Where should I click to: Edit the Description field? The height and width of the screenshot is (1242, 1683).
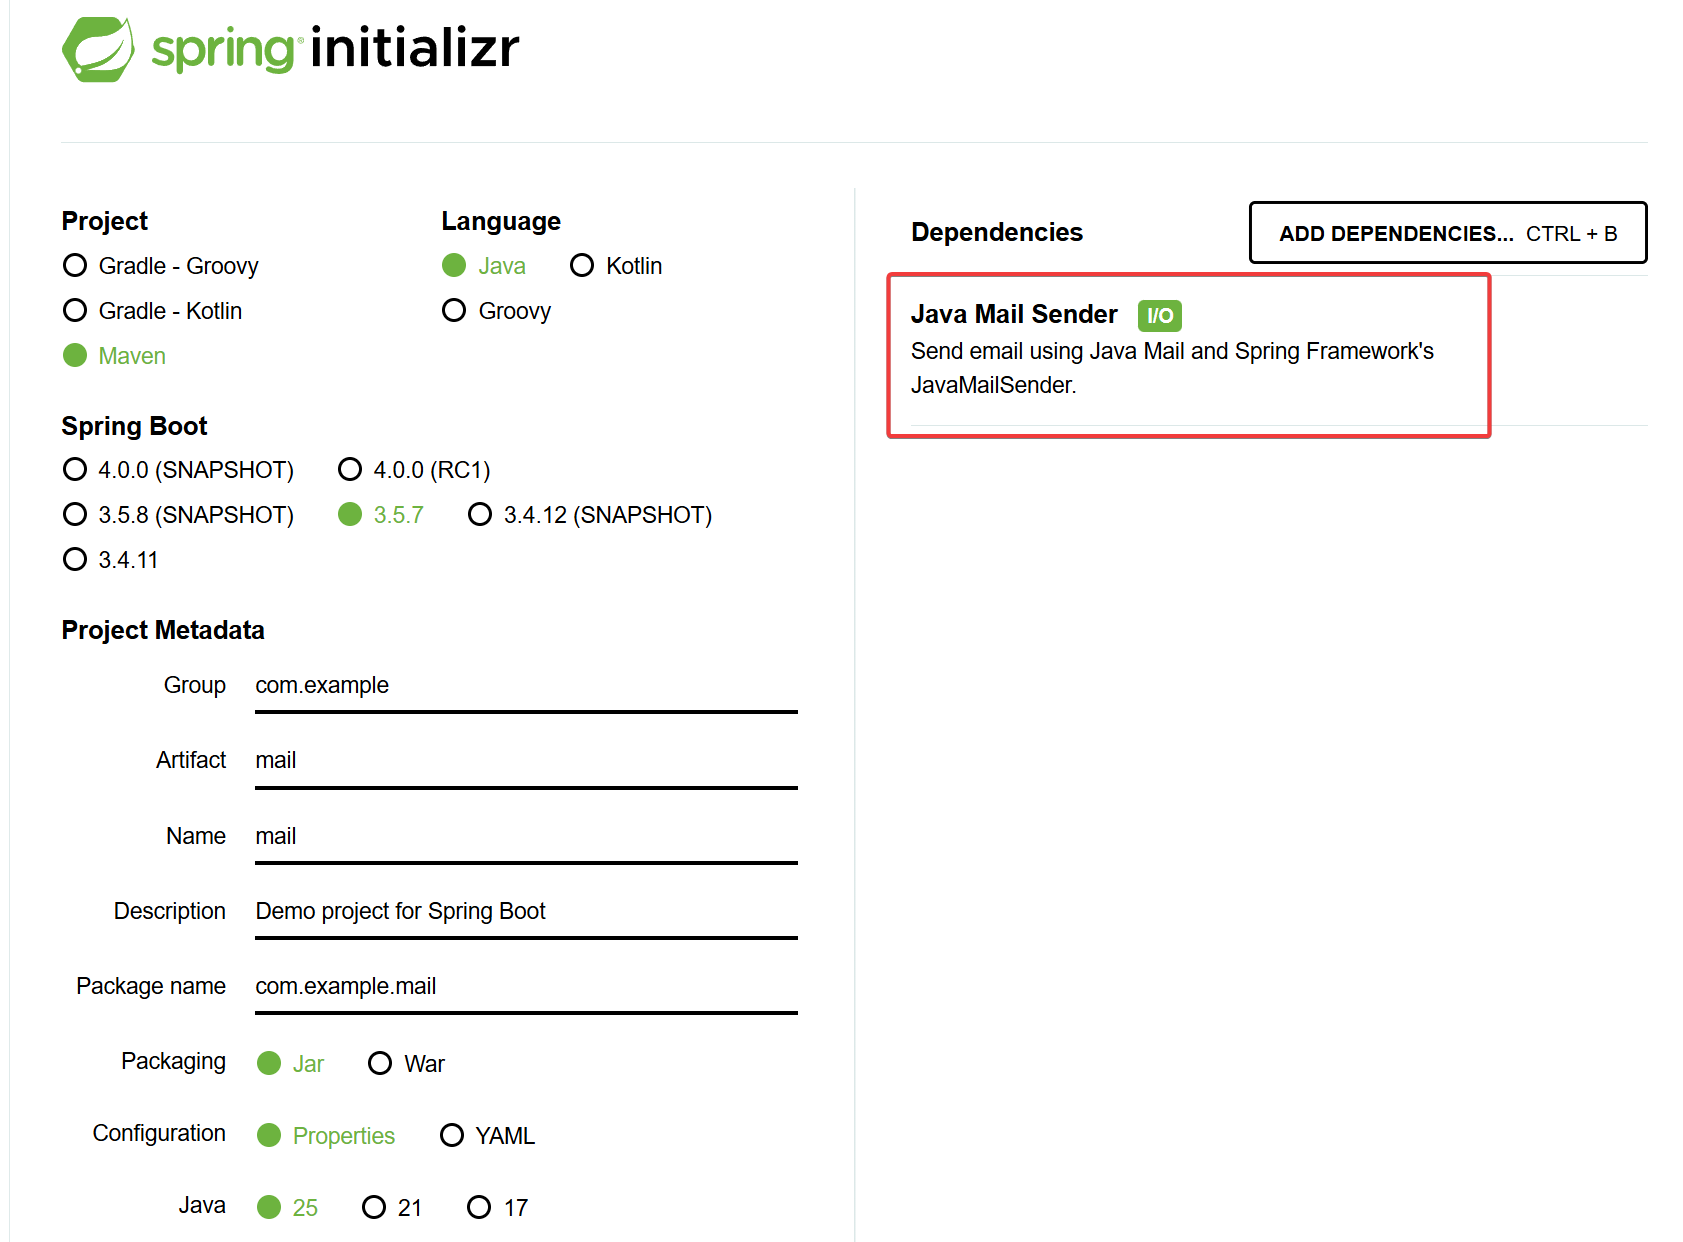coord(525,912)
